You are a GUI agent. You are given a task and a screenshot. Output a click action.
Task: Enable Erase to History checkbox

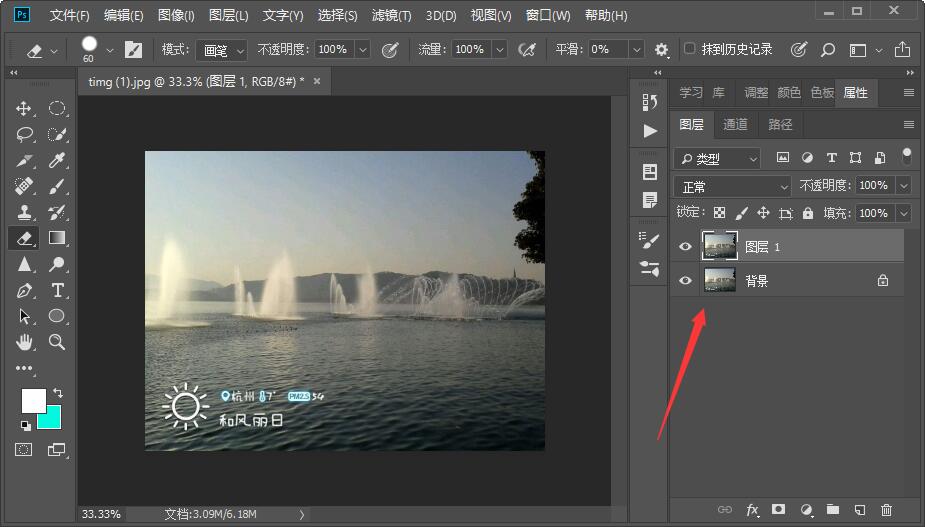coord(690,48)
